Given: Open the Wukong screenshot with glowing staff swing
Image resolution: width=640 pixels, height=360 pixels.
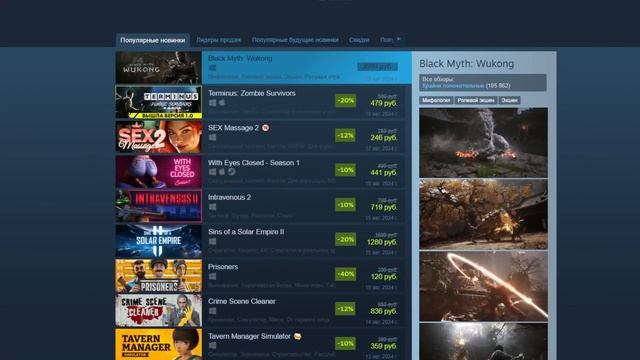Looking at the screenshot, I should [x=483, y=286].
